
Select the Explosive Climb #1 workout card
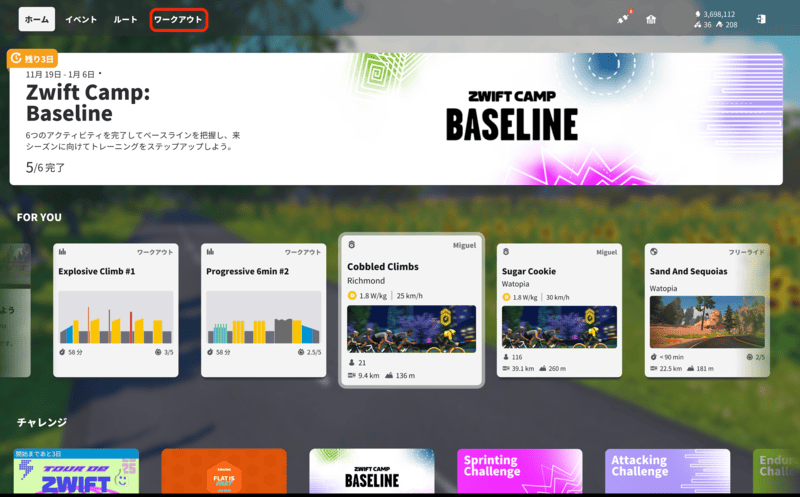[x=116, y=310]
